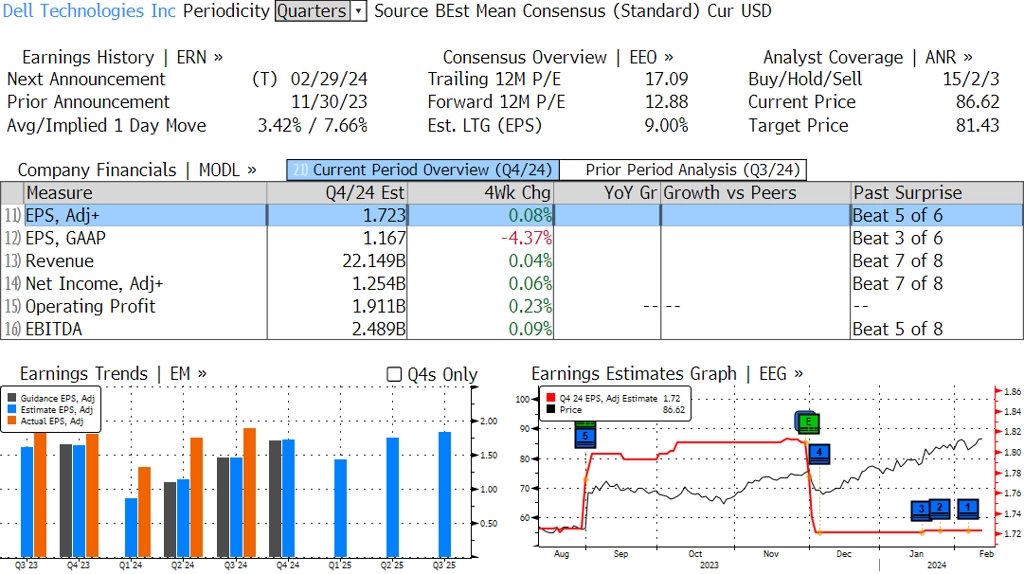The image size is (1024, 574).
Task: Click the 4Wk Chg column header
Action: click(480, 193)
